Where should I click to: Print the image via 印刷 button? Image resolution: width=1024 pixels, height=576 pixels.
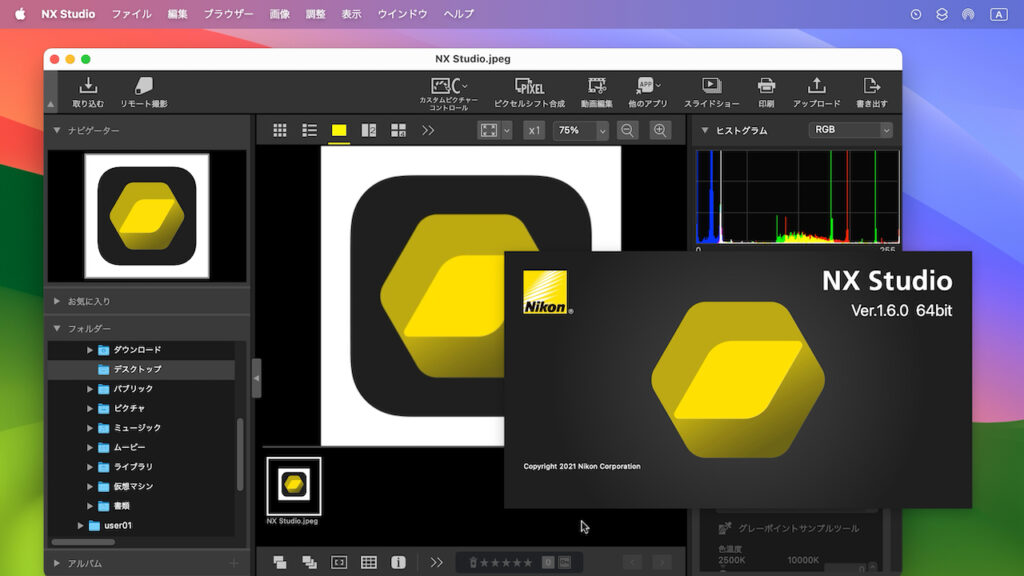[766, 88]
